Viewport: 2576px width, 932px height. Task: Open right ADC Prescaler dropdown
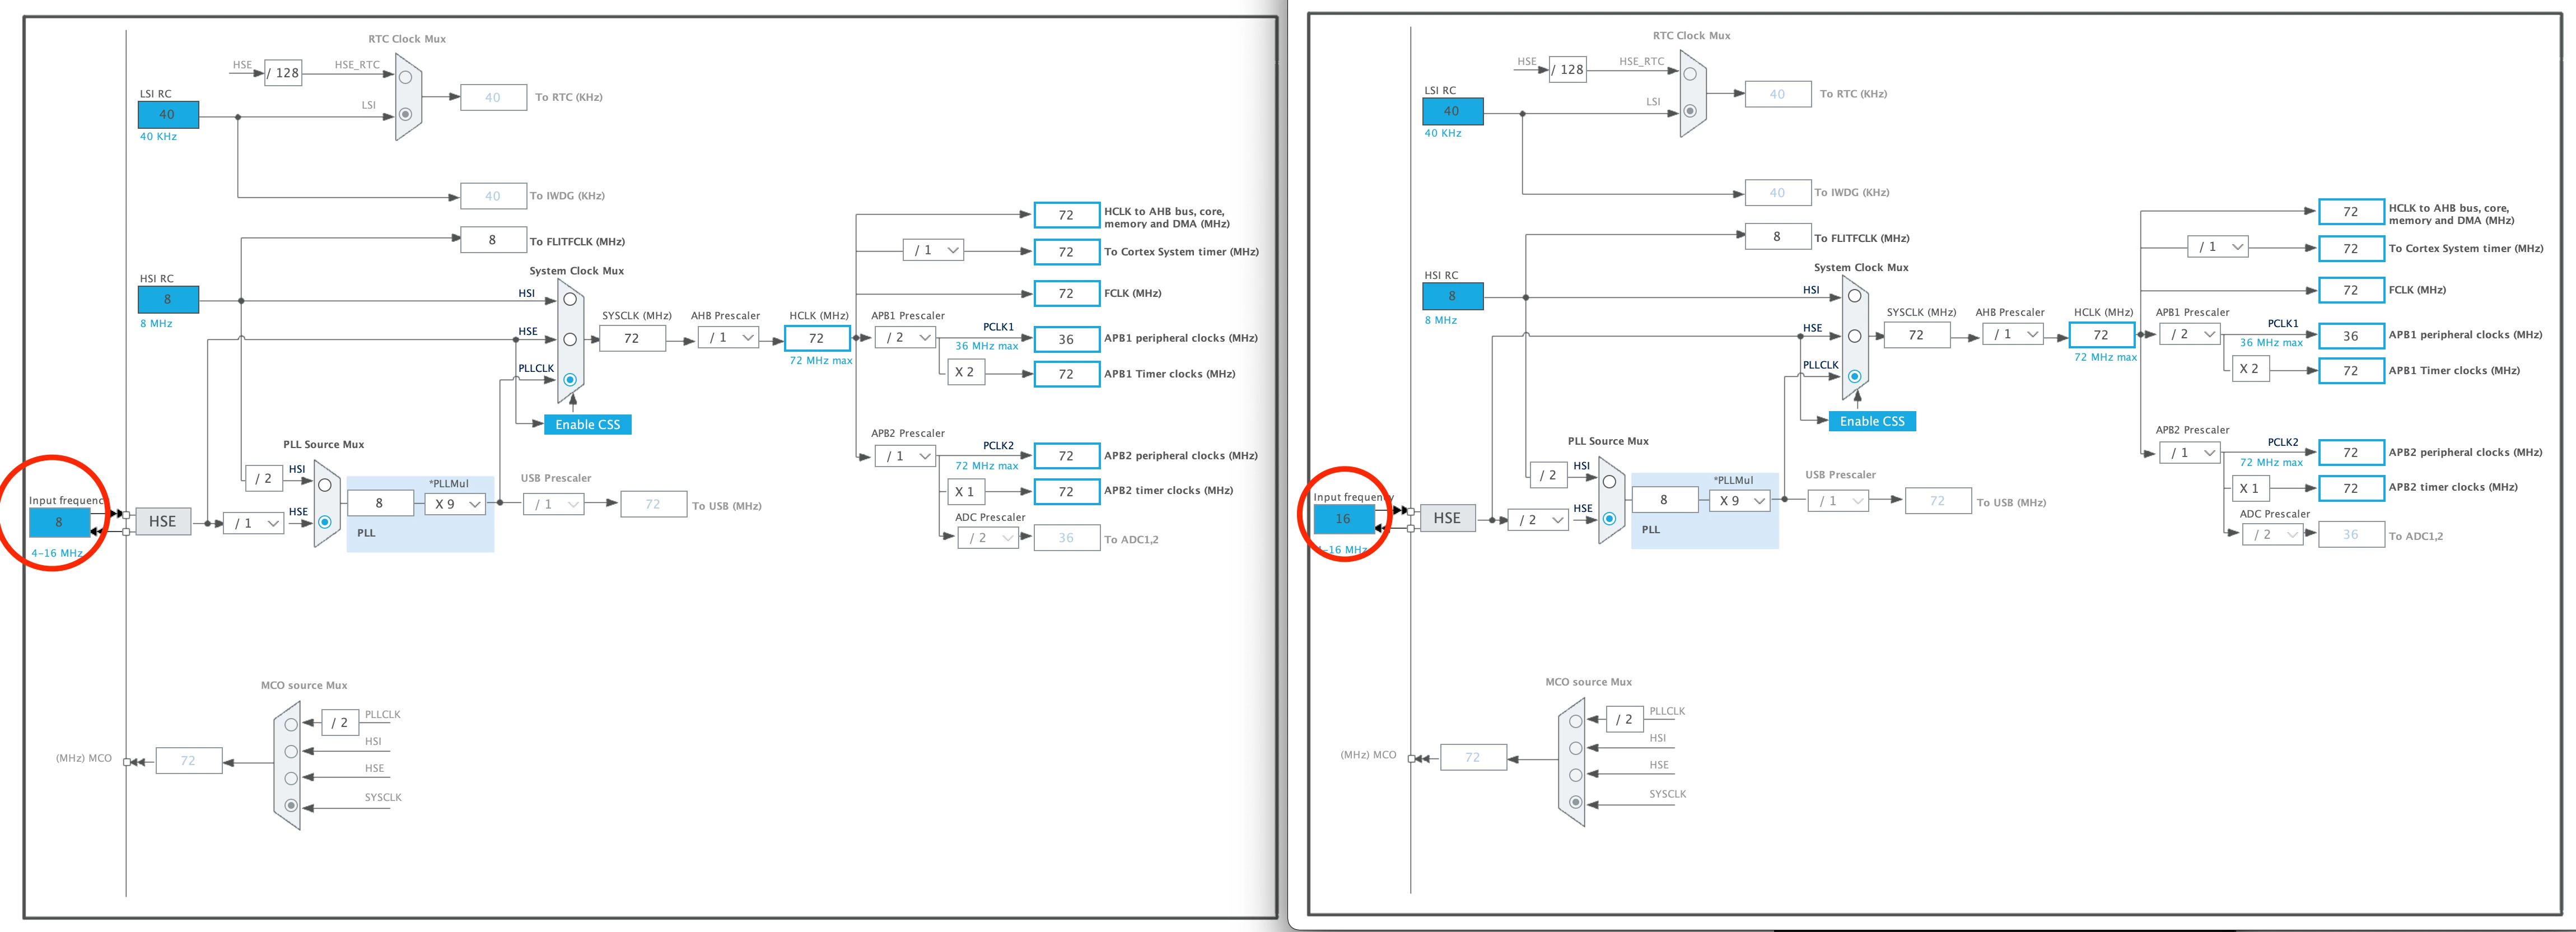(x=2273, y=535)
